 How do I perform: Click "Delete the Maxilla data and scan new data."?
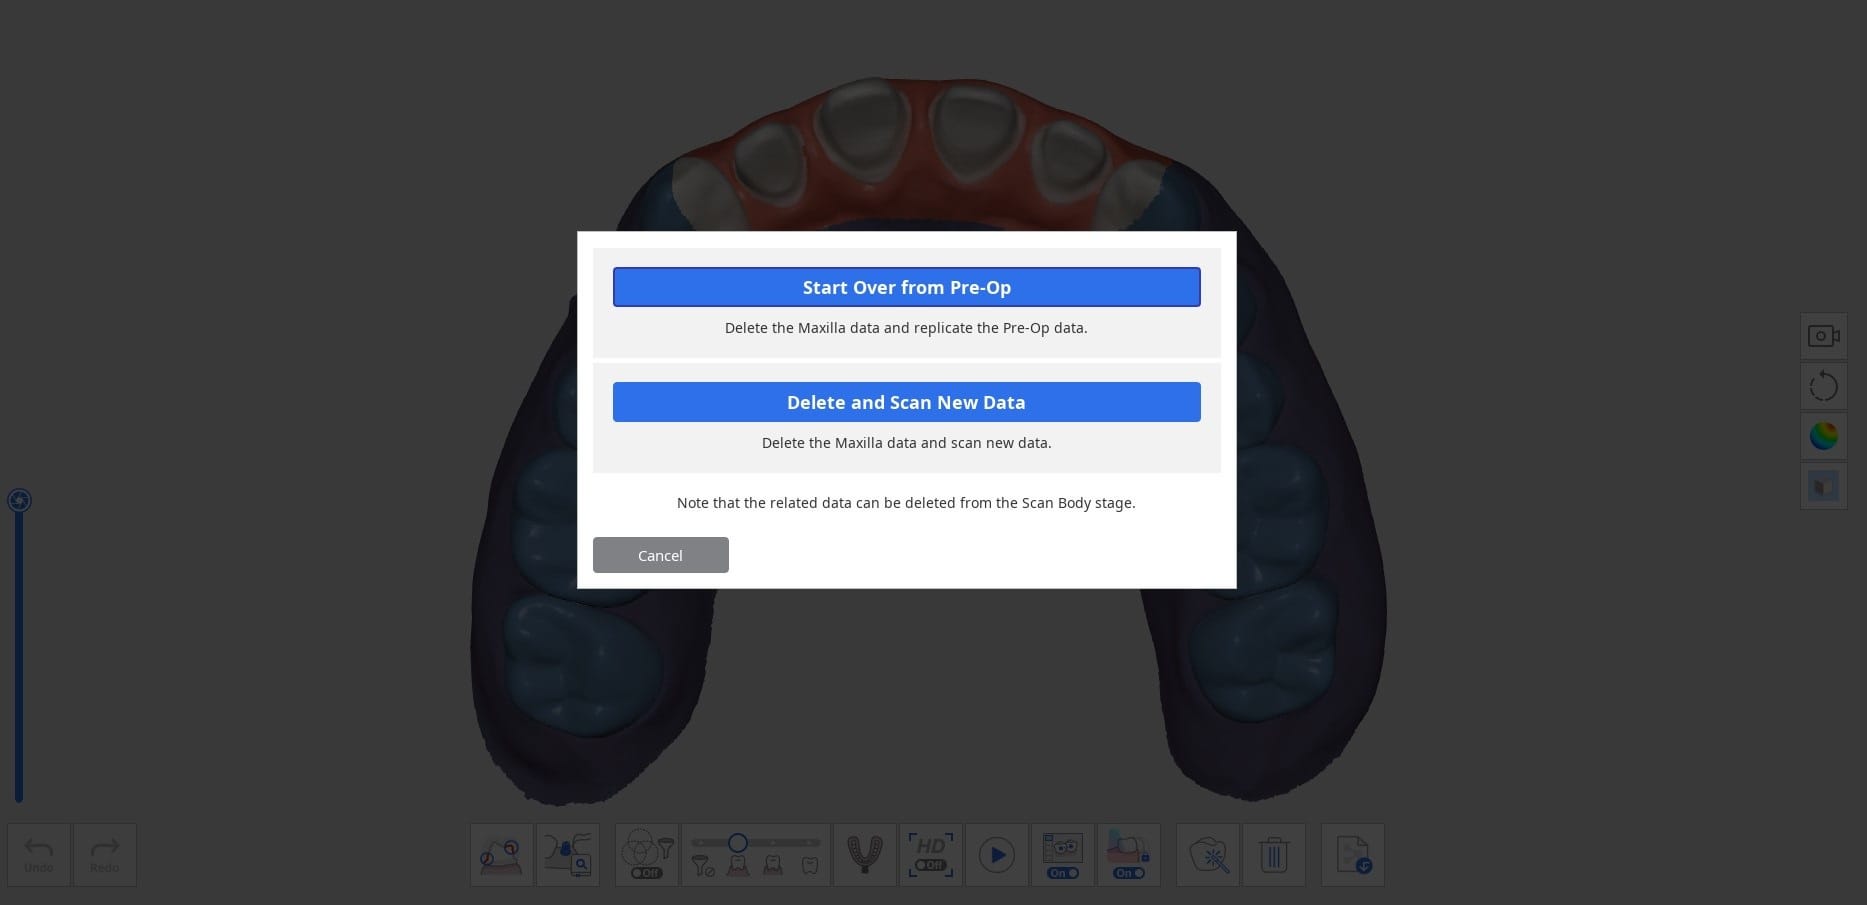906,443
